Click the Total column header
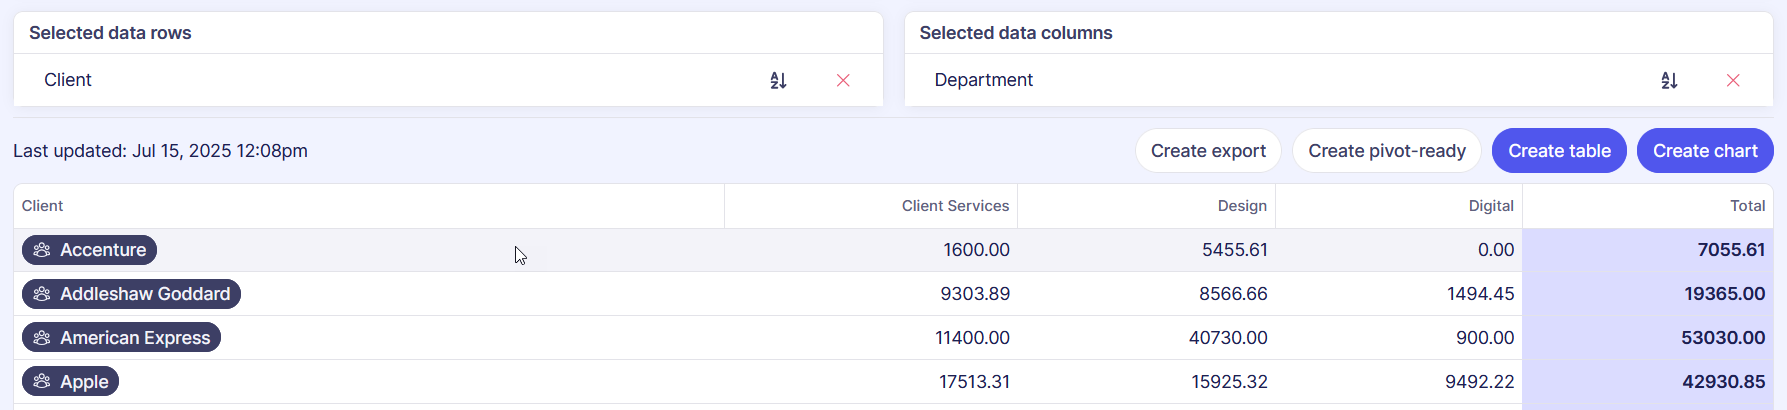The width and height of the screenshot is (1787, 410). 1747,206
